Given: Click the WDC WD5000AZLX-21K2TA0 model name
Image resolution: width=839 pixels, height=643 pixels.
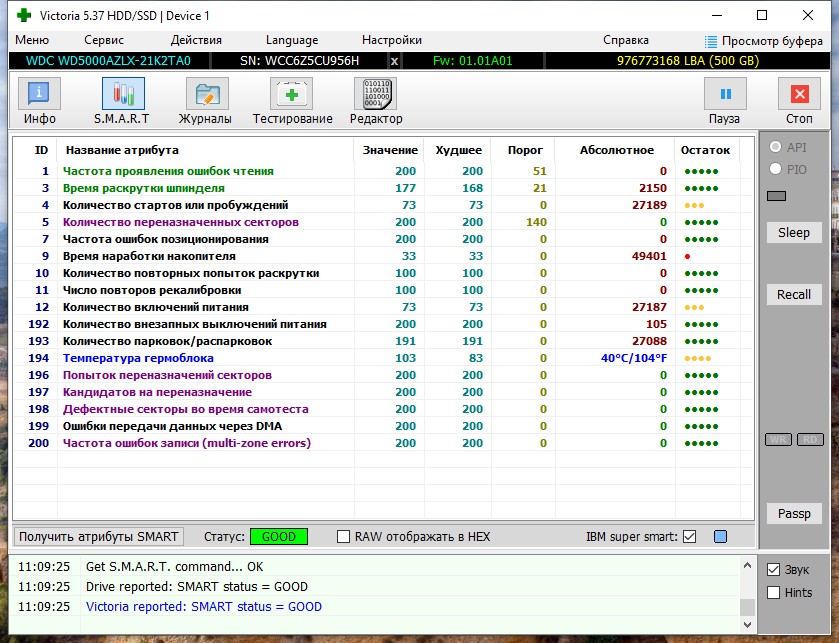Looking at the screenshot, I should [x=108, y=61].
